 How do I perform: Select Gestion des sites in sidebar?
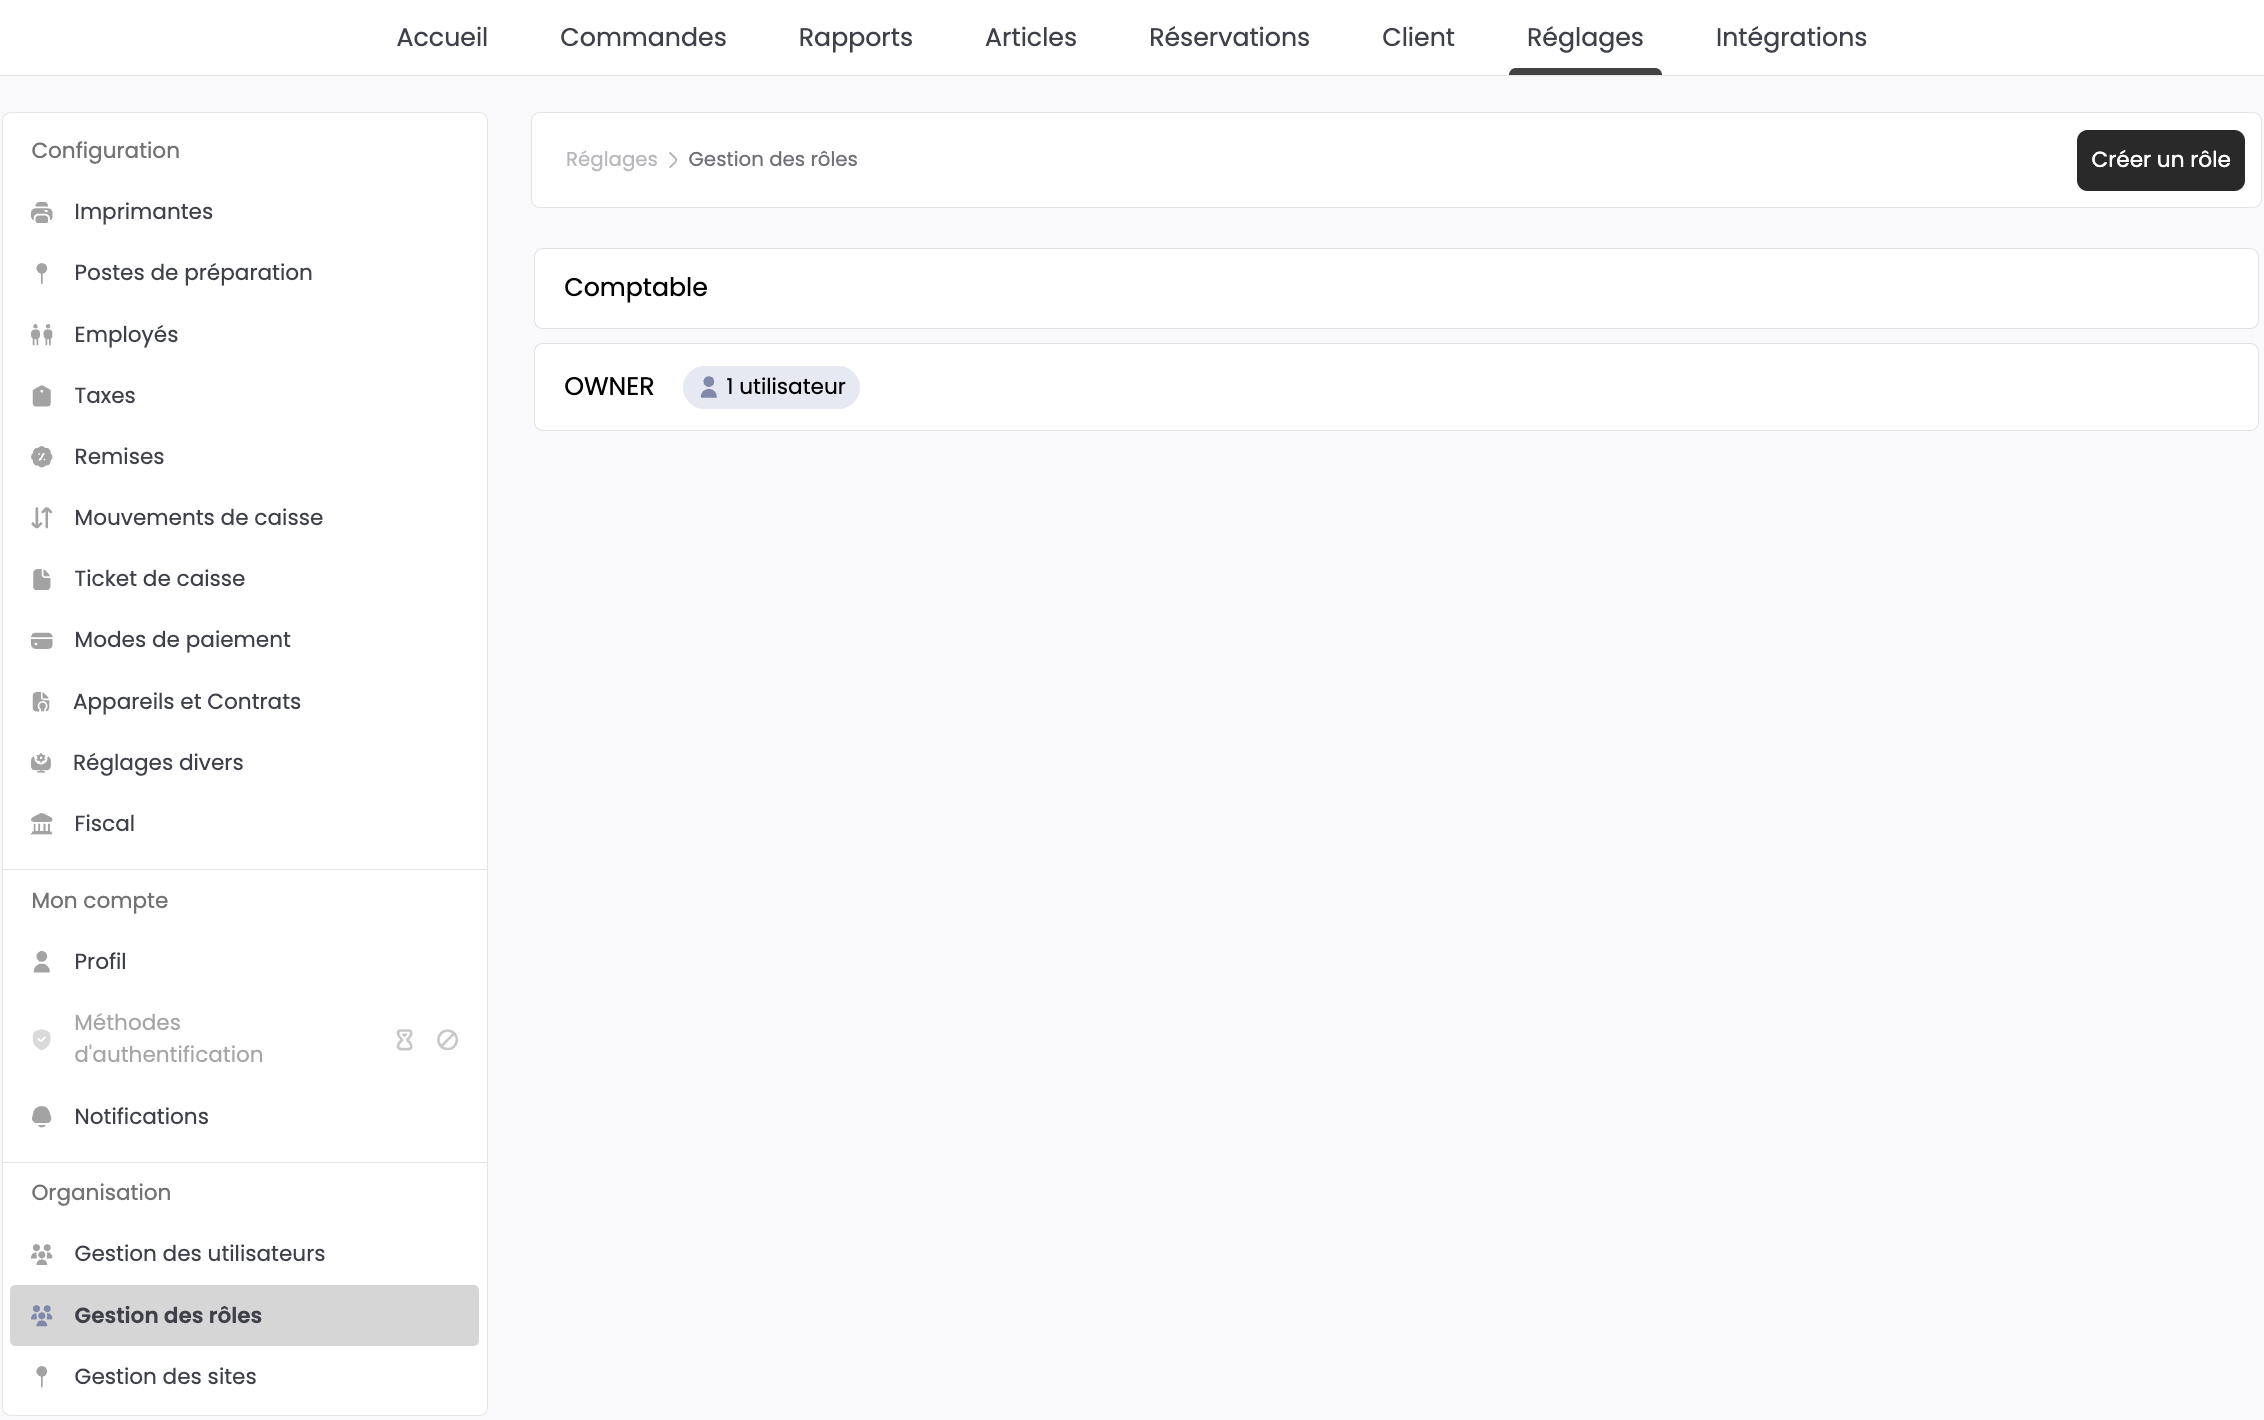click(x=165, y=1377)
